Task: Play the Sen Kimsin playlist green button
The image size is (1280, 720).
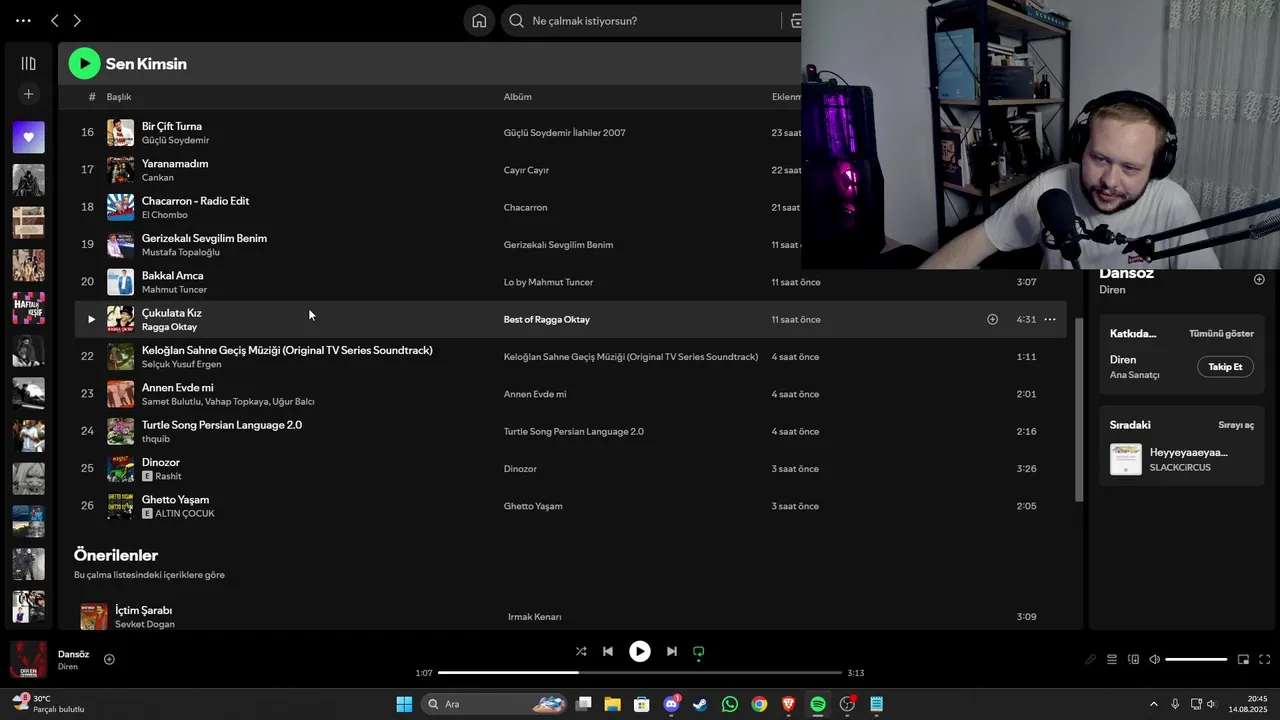Action: (84, 64)
